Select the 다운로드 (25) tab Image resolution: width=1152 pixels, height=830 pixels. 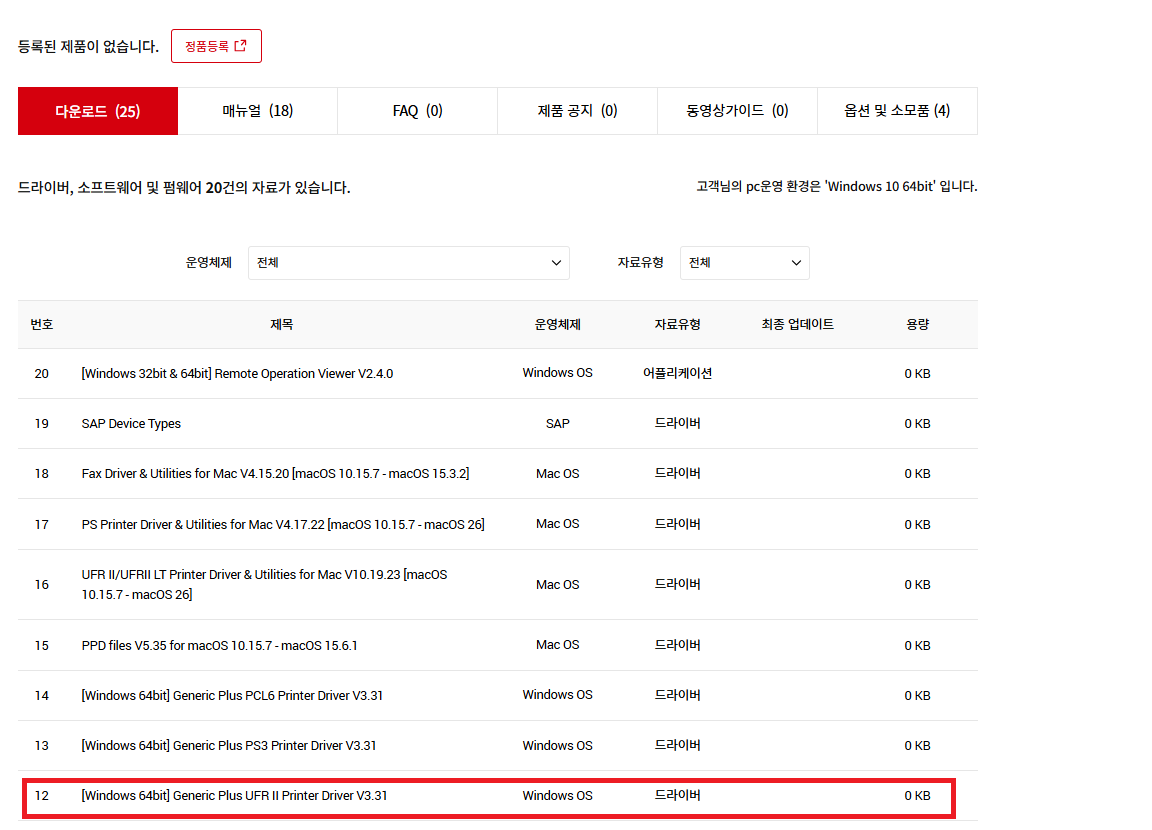(x=98, y=111)
